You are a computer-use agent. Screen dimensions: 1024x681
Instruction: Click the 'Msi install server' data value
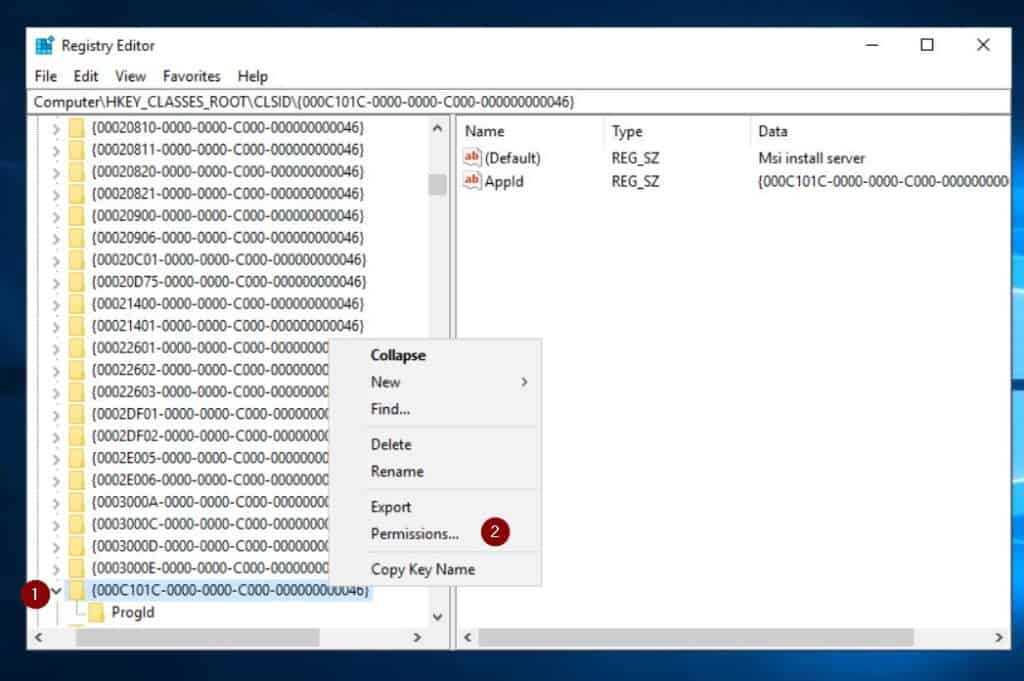811,158
